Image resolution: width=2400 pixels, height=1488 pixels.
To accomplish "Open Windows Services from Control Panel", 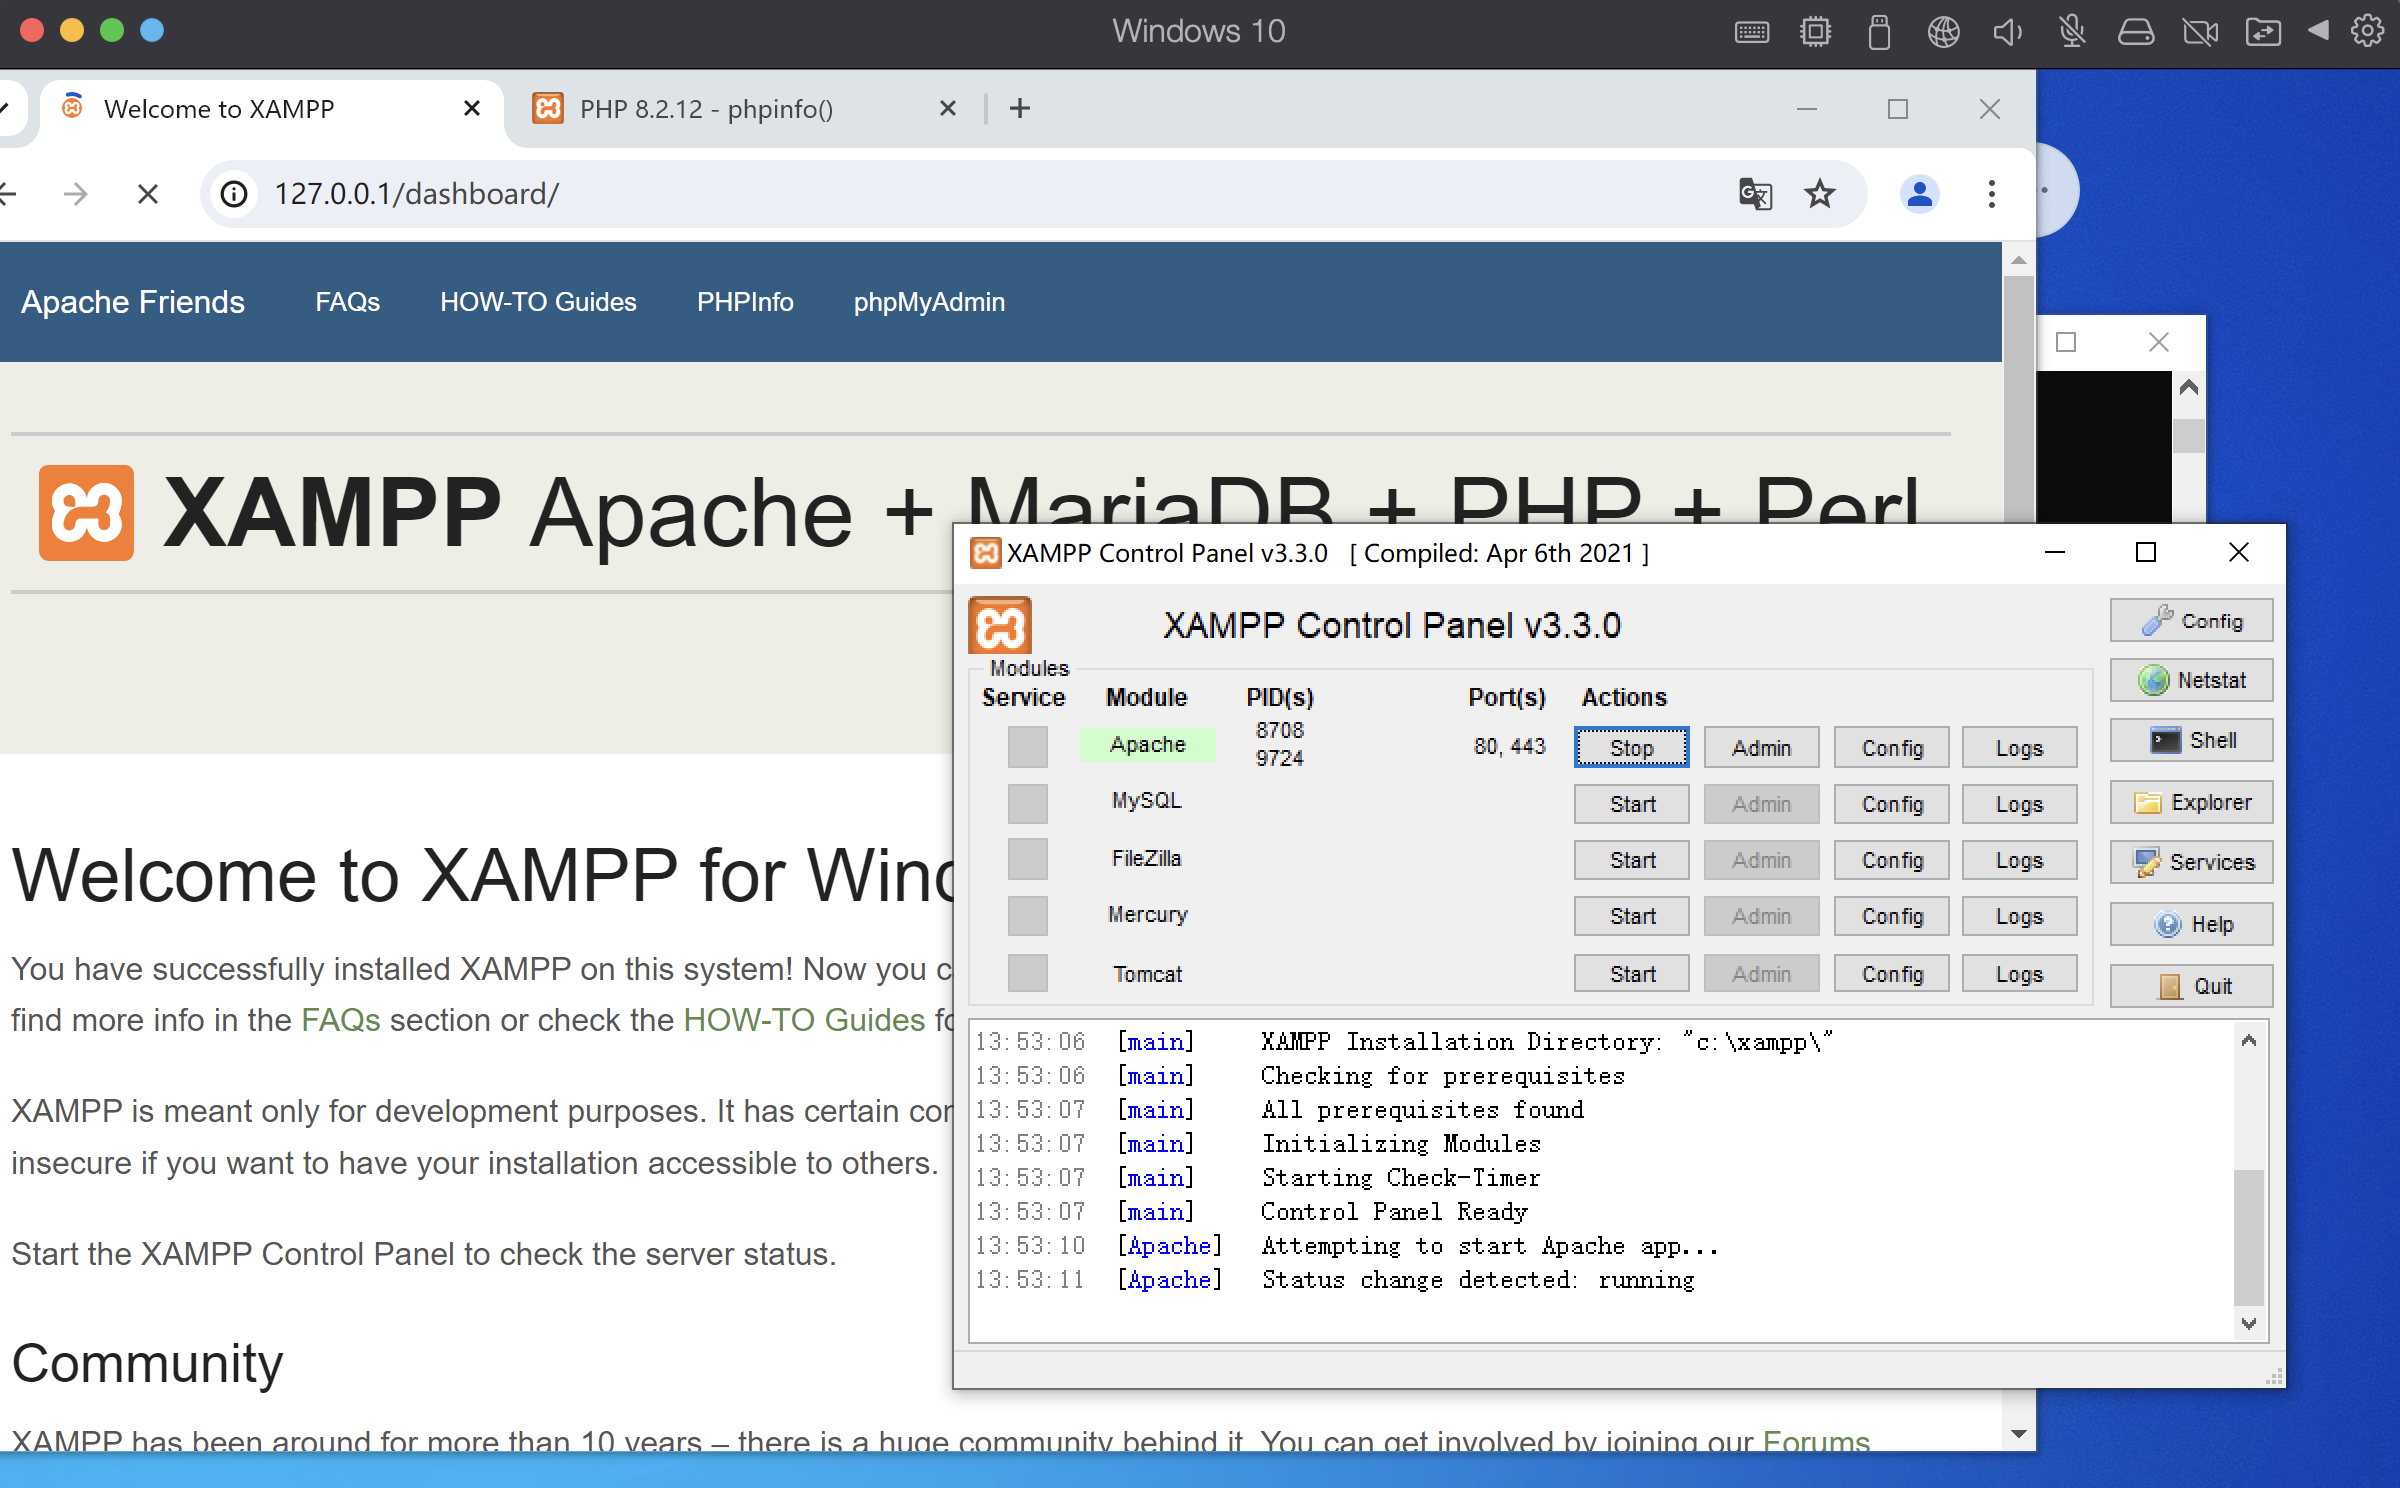I will pyautogui.click(x=2191, y=863).
